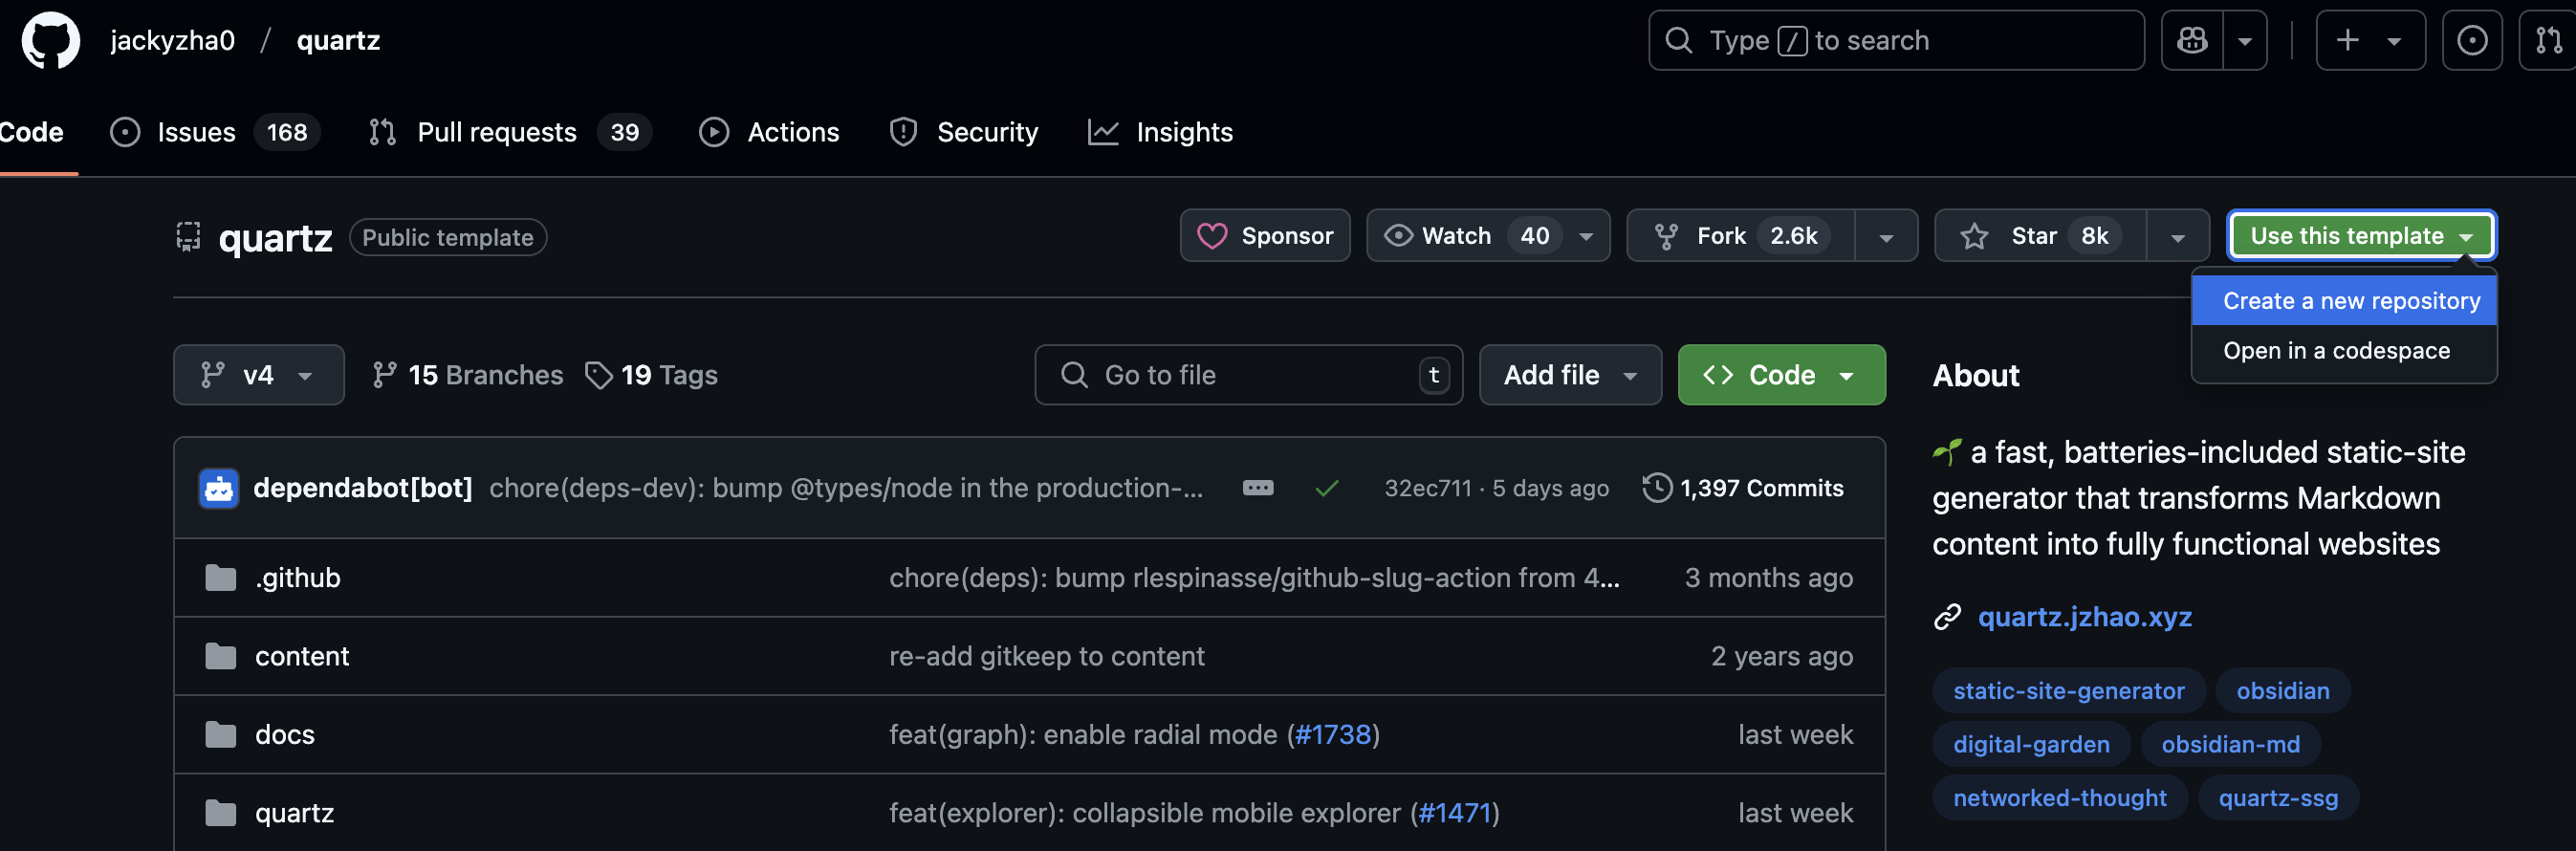Select Create a new repository
Image resolution: width=2576 pixels, height=851 pixels.
[2344, 301]
